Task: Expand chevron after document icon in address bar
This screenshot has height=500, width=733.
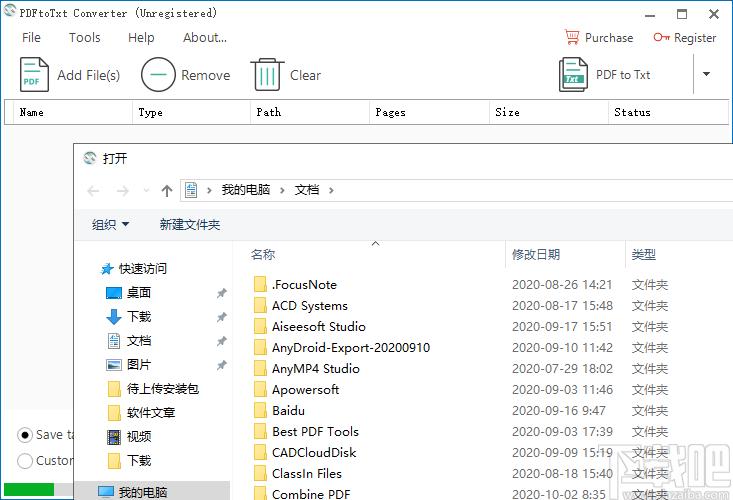Action: [209, 190]
